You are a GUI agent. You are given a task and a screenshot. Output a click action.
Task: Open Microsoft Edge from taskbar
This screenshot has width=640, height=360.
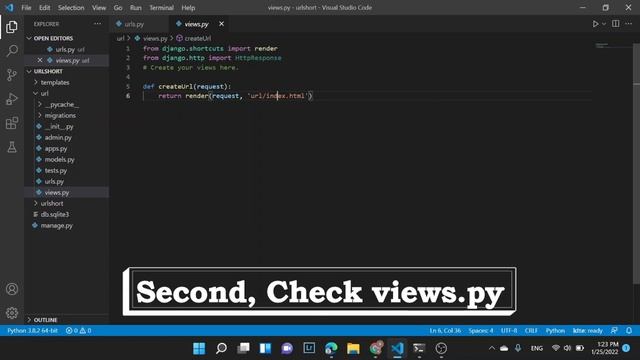point(331,348)
